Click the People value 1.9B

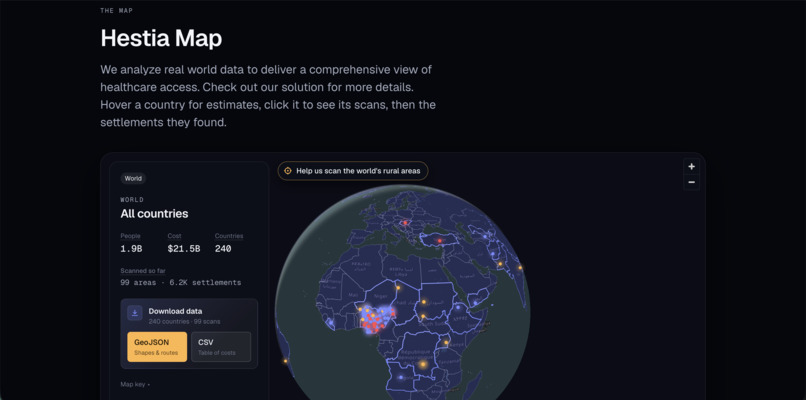132,249
